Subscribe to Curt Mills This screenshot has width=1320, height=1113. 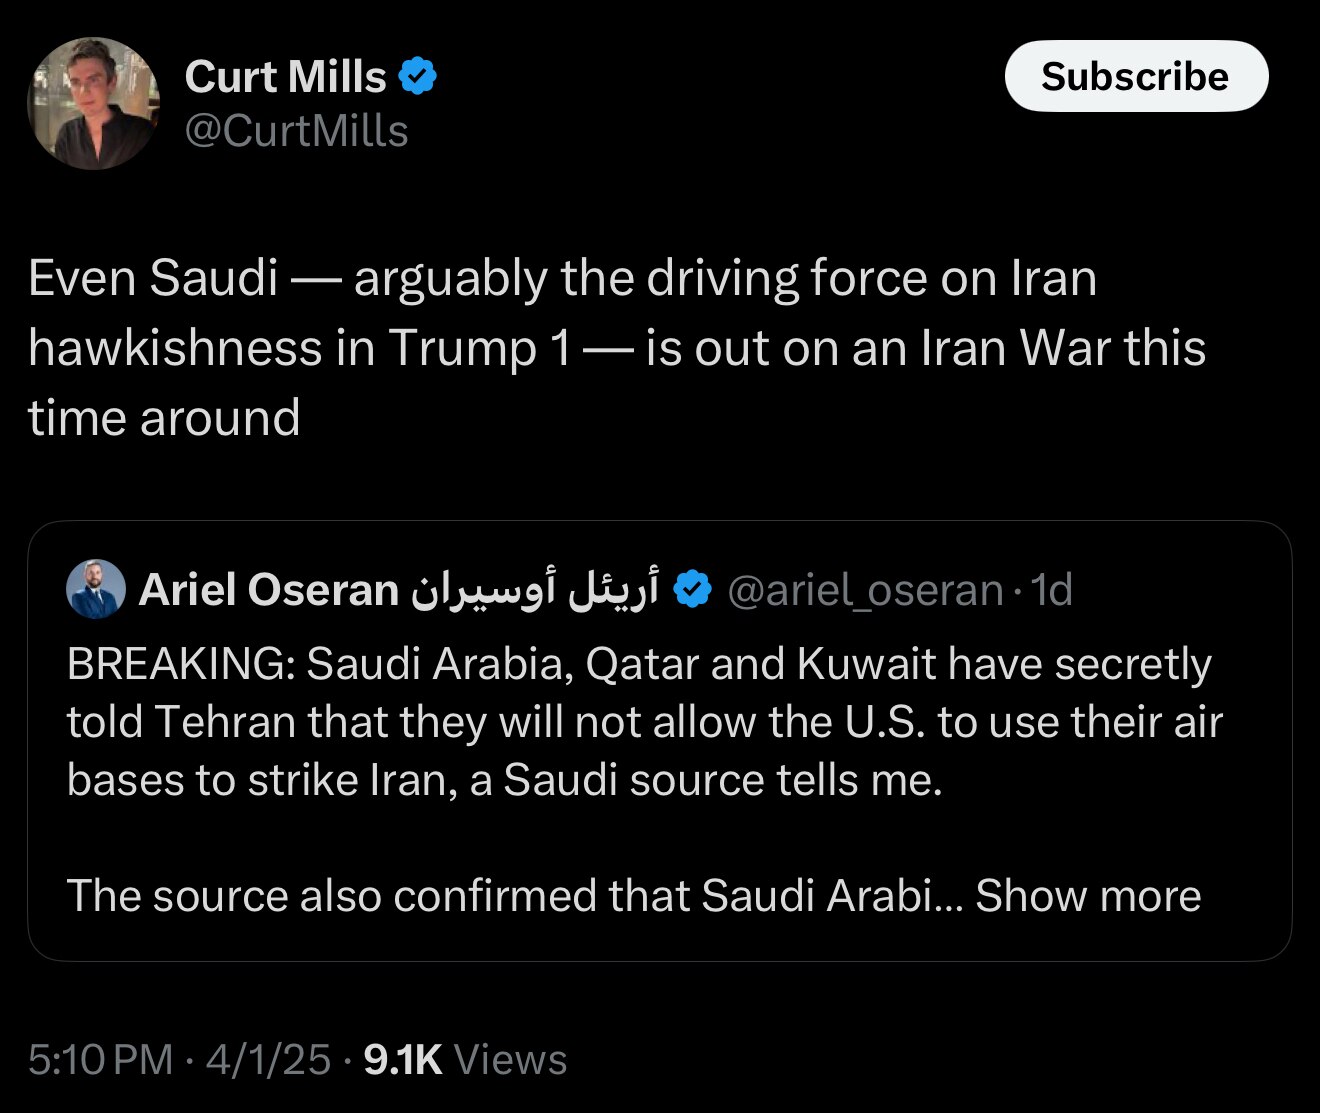coord(1136,75)
